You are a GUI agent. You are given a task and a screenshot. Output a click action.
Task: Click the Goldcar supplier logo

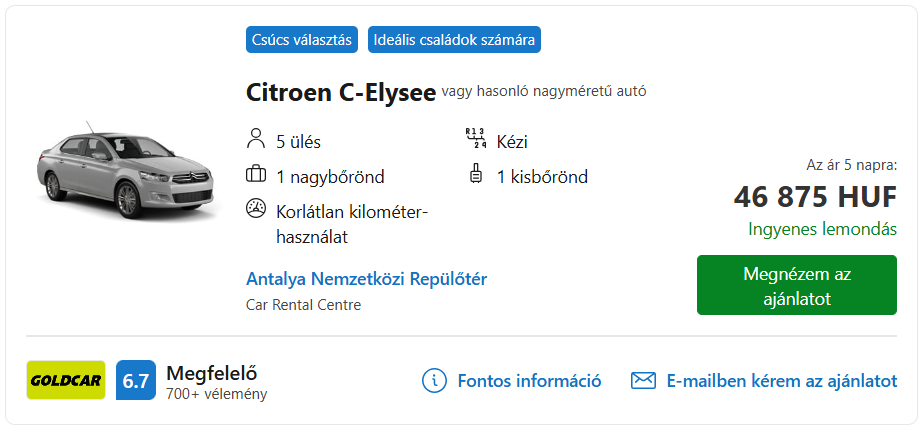tap(66, 380)
